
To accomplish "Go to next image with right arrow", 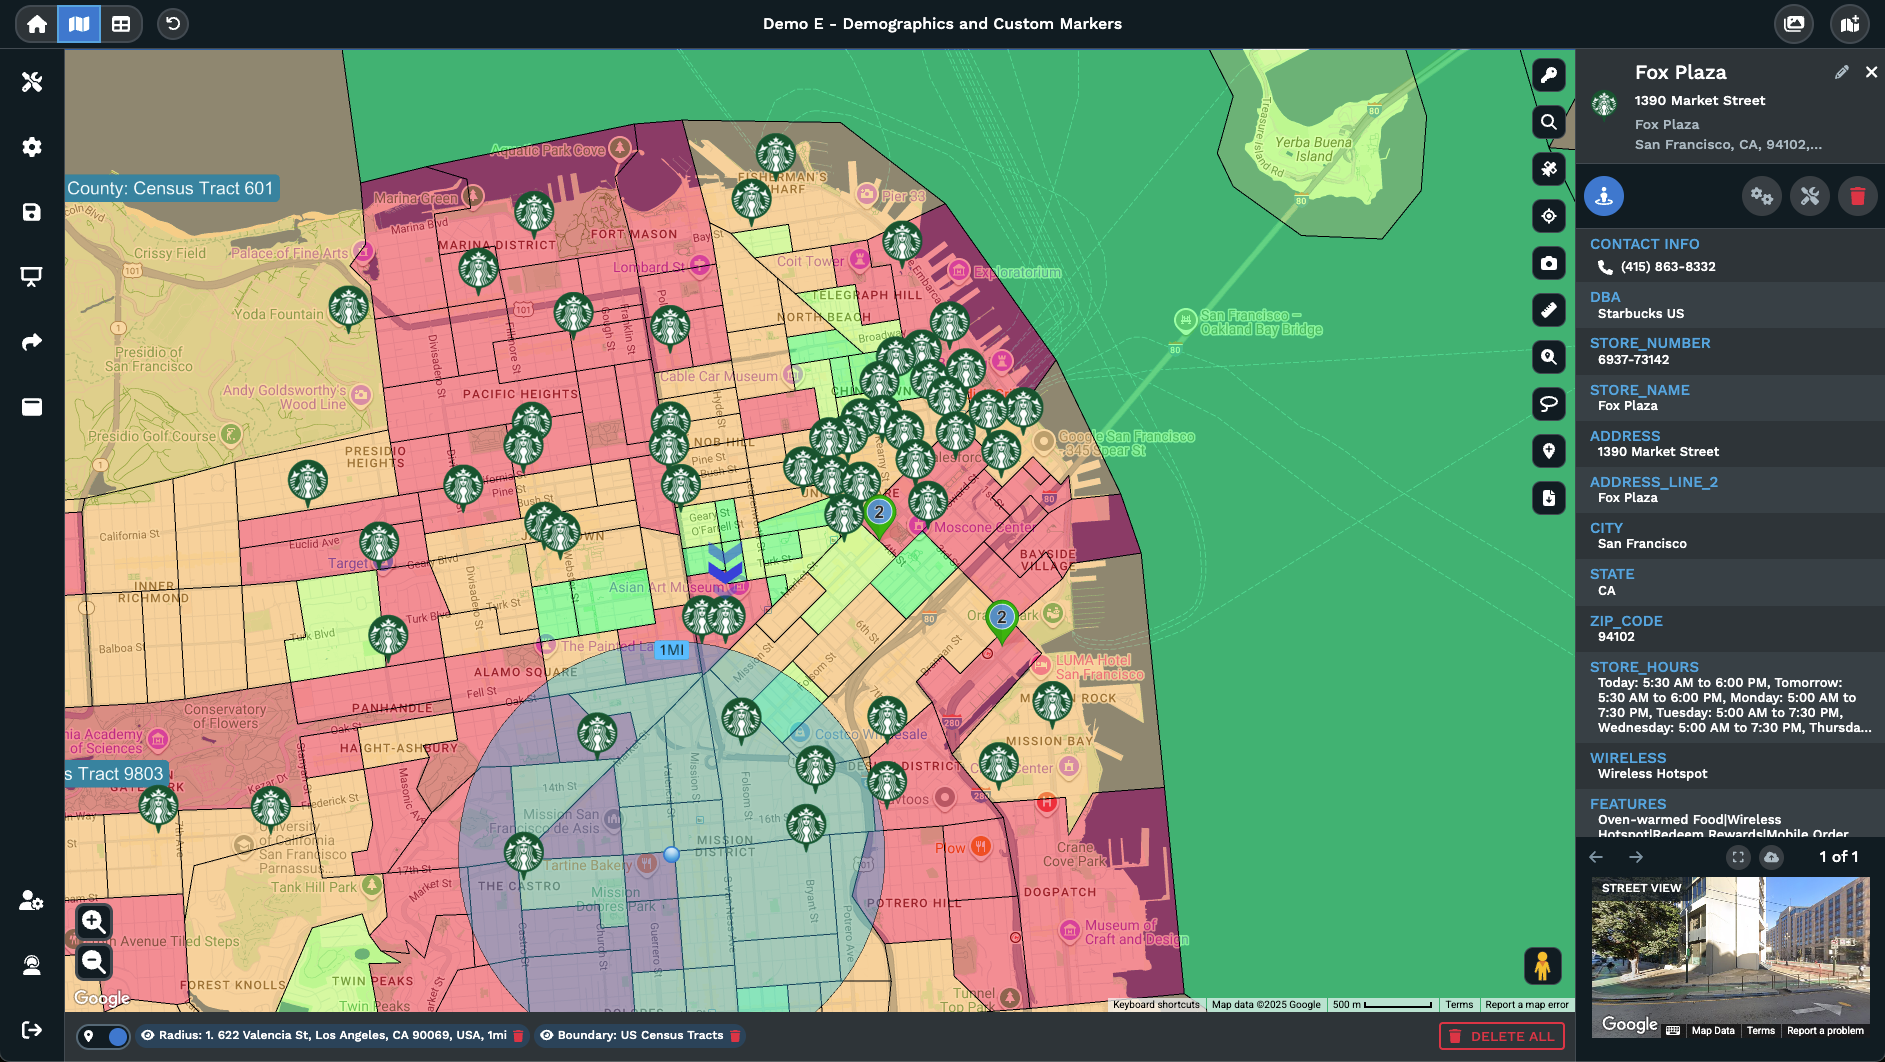I will tap(1636, 857).
